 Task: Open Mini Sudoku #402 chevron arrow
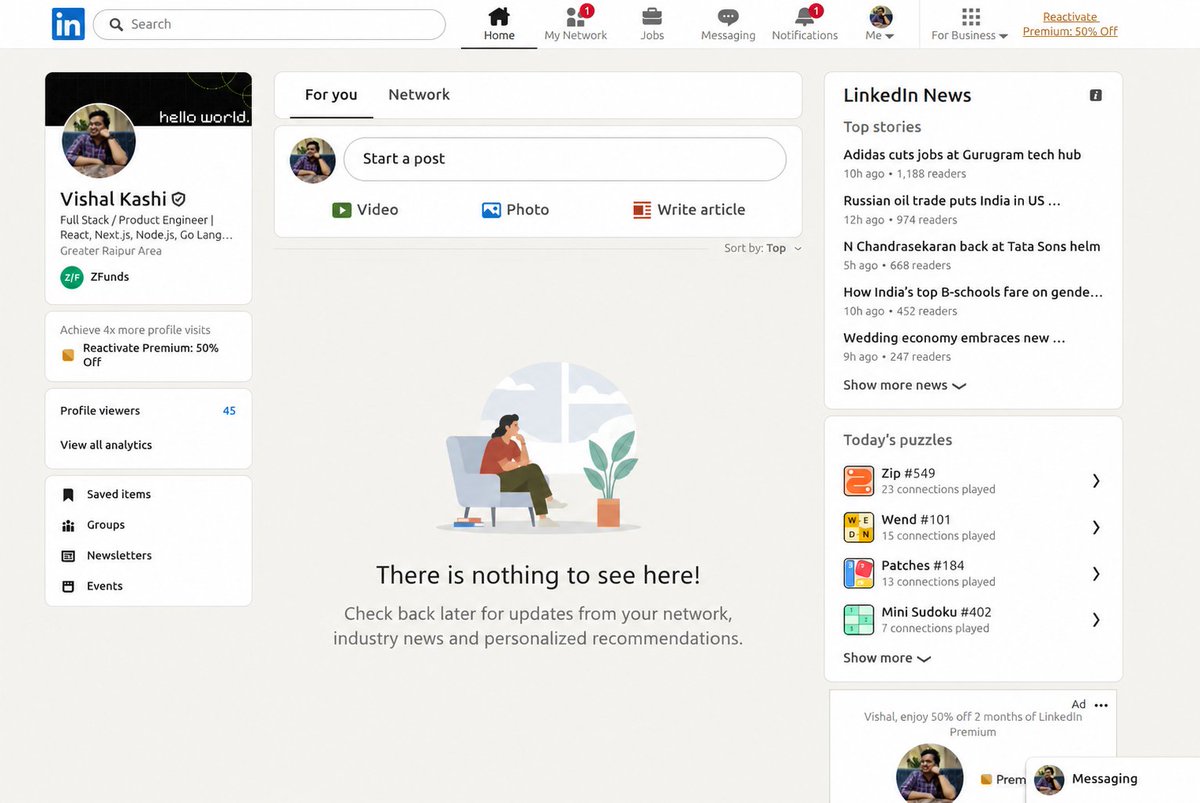tap(1096, 620)
